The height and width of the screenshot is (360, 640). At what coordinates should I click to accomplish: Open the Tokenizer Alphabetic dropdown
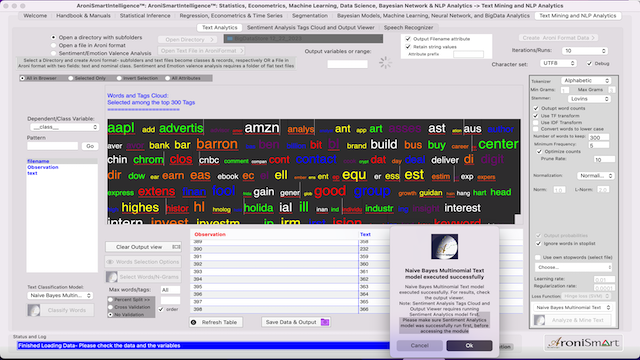coord(586,80)
